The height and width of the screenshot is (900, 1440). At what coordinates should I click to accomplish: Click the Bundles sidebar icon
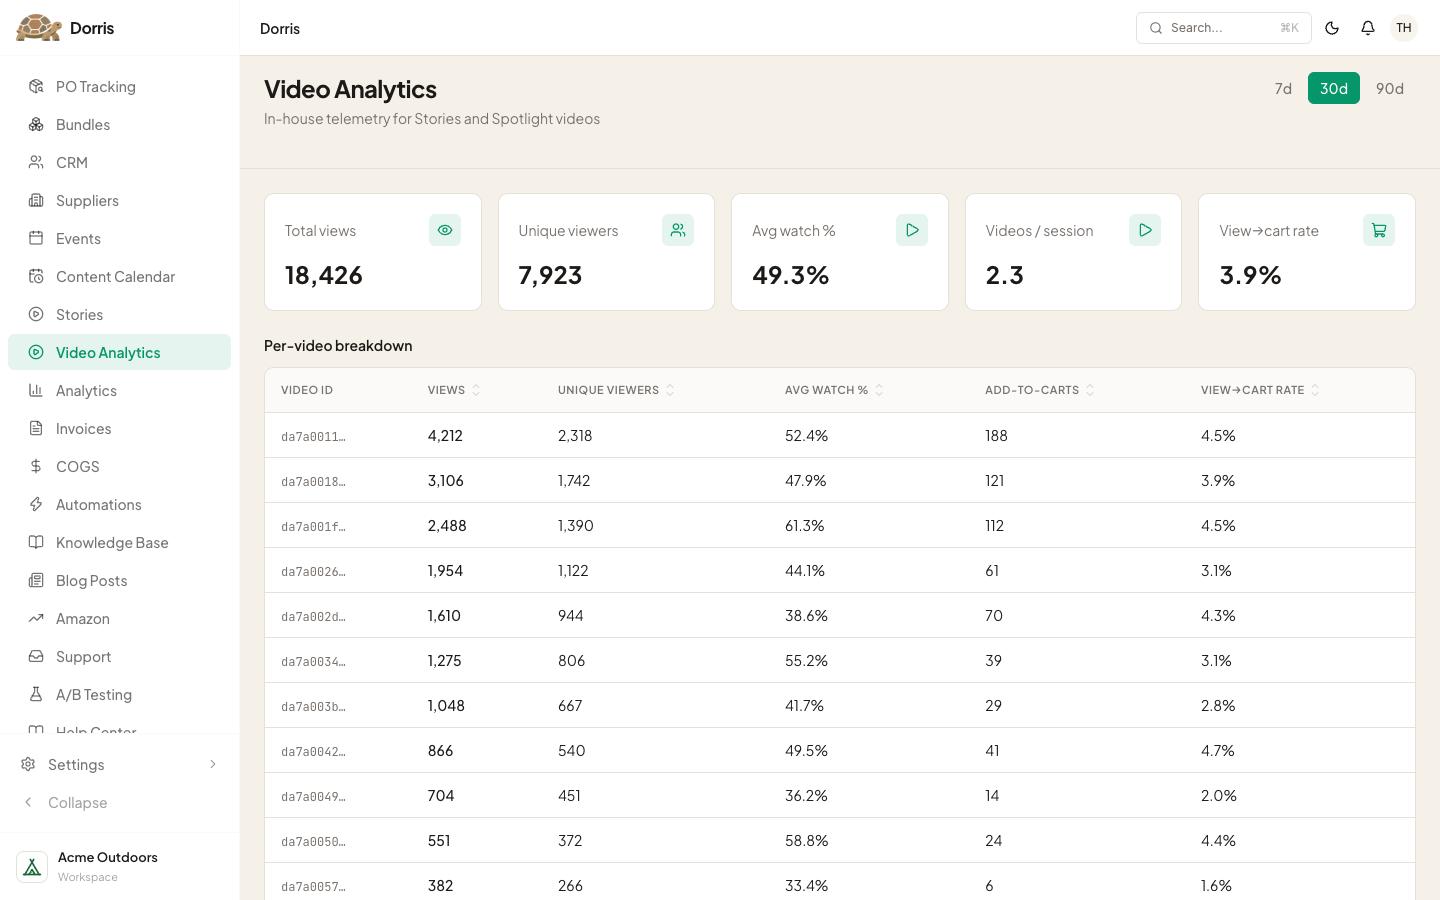36,125
